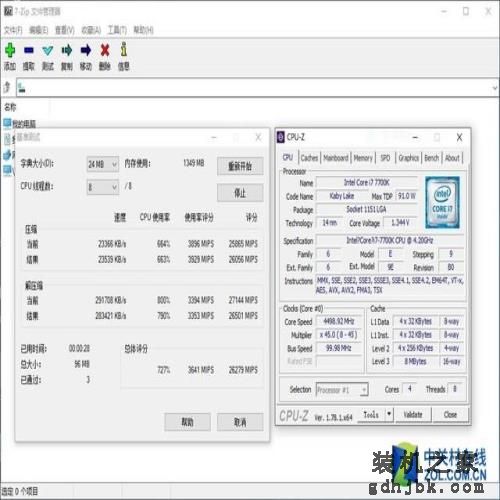
Task: Open the Tools (工具) menu in 7-Zip
Action: coord(117,30)
